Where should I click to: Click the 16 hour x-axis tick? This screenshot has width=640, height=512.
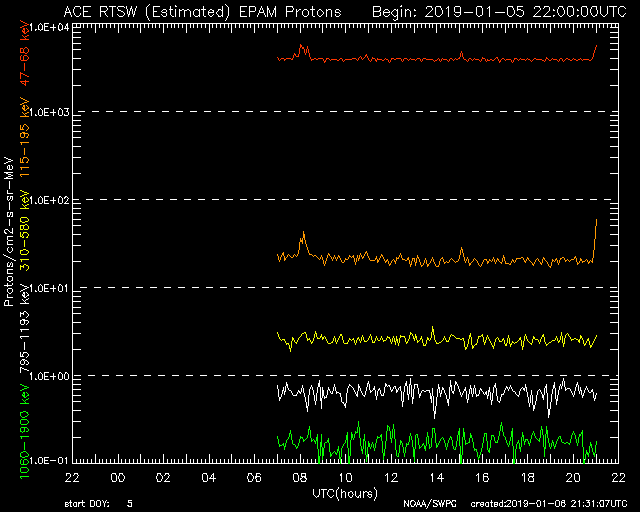(482, 477)
